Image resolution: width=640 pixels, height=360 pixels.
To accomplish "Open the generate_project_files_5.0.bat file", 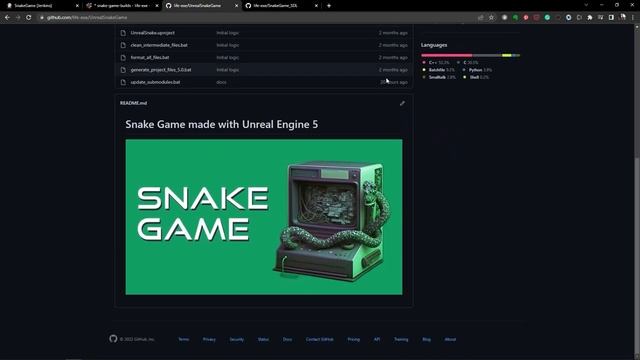I will click(x=161, y=70).
